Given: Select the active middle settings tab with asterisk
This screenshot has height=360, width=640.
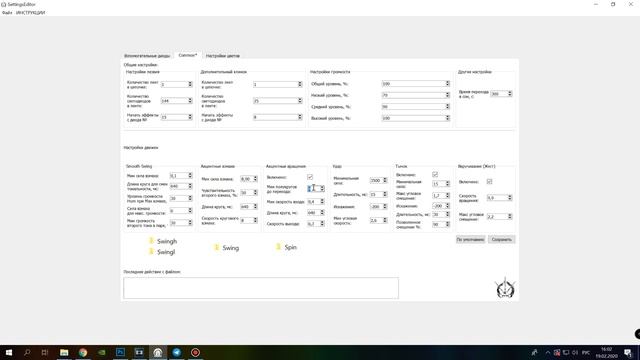Looking at the screenshot, I should click(x=187, y=55).
